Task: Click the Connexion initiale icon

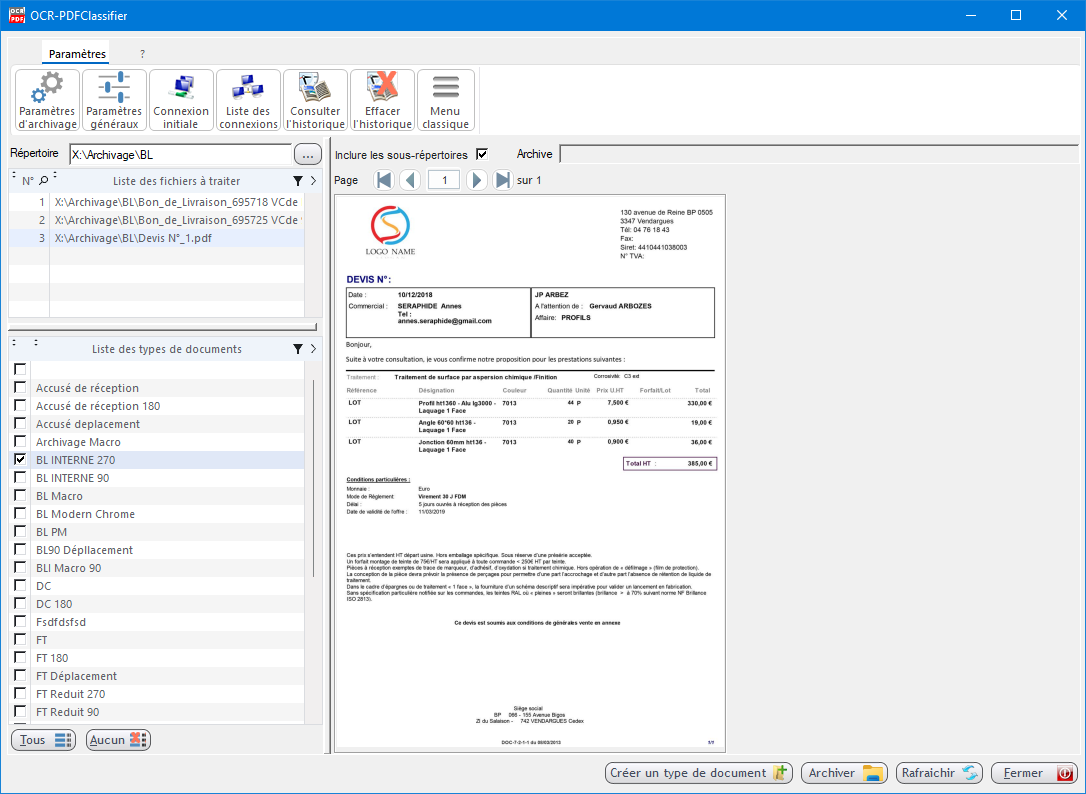Action: click(181, 100)
